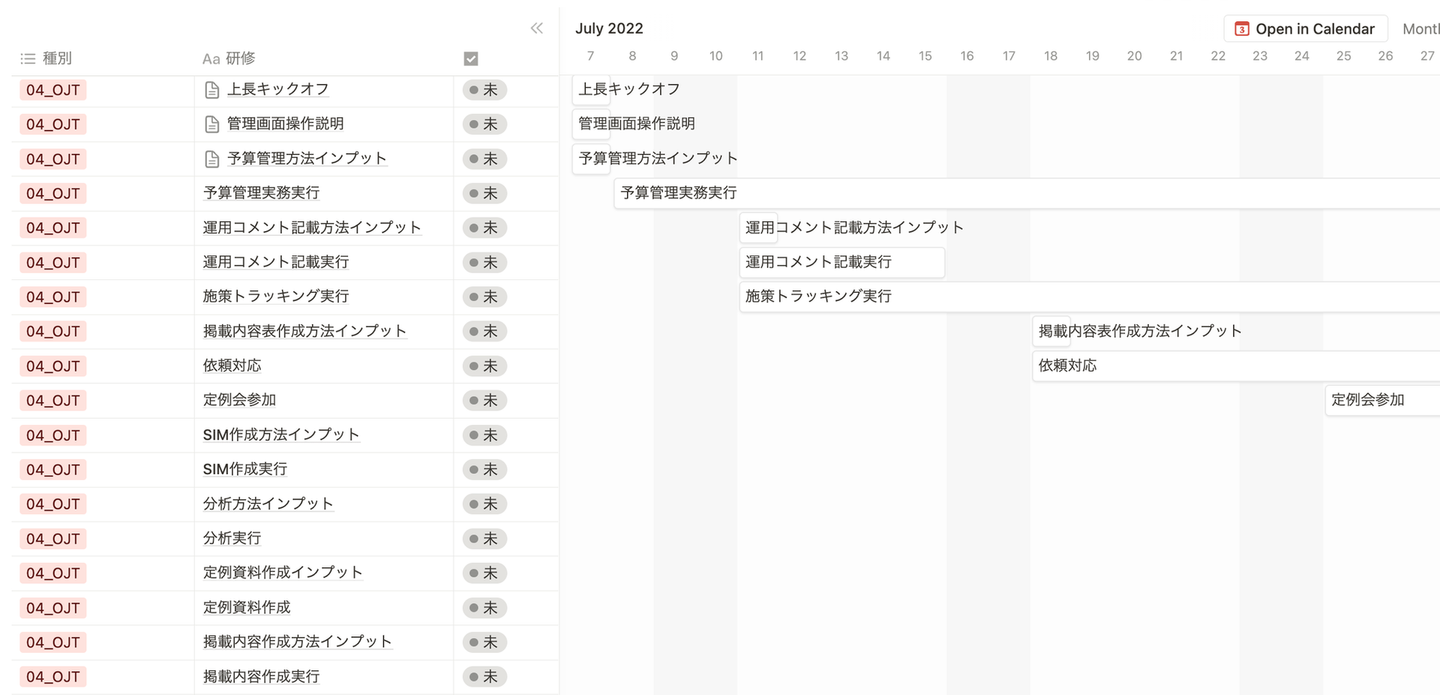The width and height of the screenshot is (1440, 695).
Task: Click the page icon beside 上長キックオフ
Action: [x=212, y=90]
